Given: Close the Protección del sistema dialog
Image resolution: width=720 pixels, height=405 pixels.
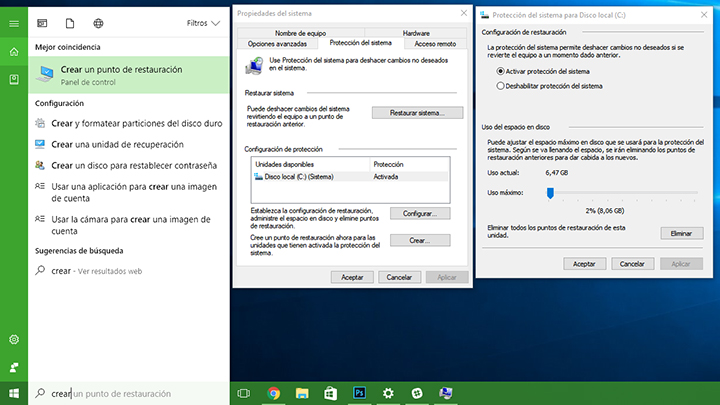Looking at the screenshot, I should pos(704,15).
